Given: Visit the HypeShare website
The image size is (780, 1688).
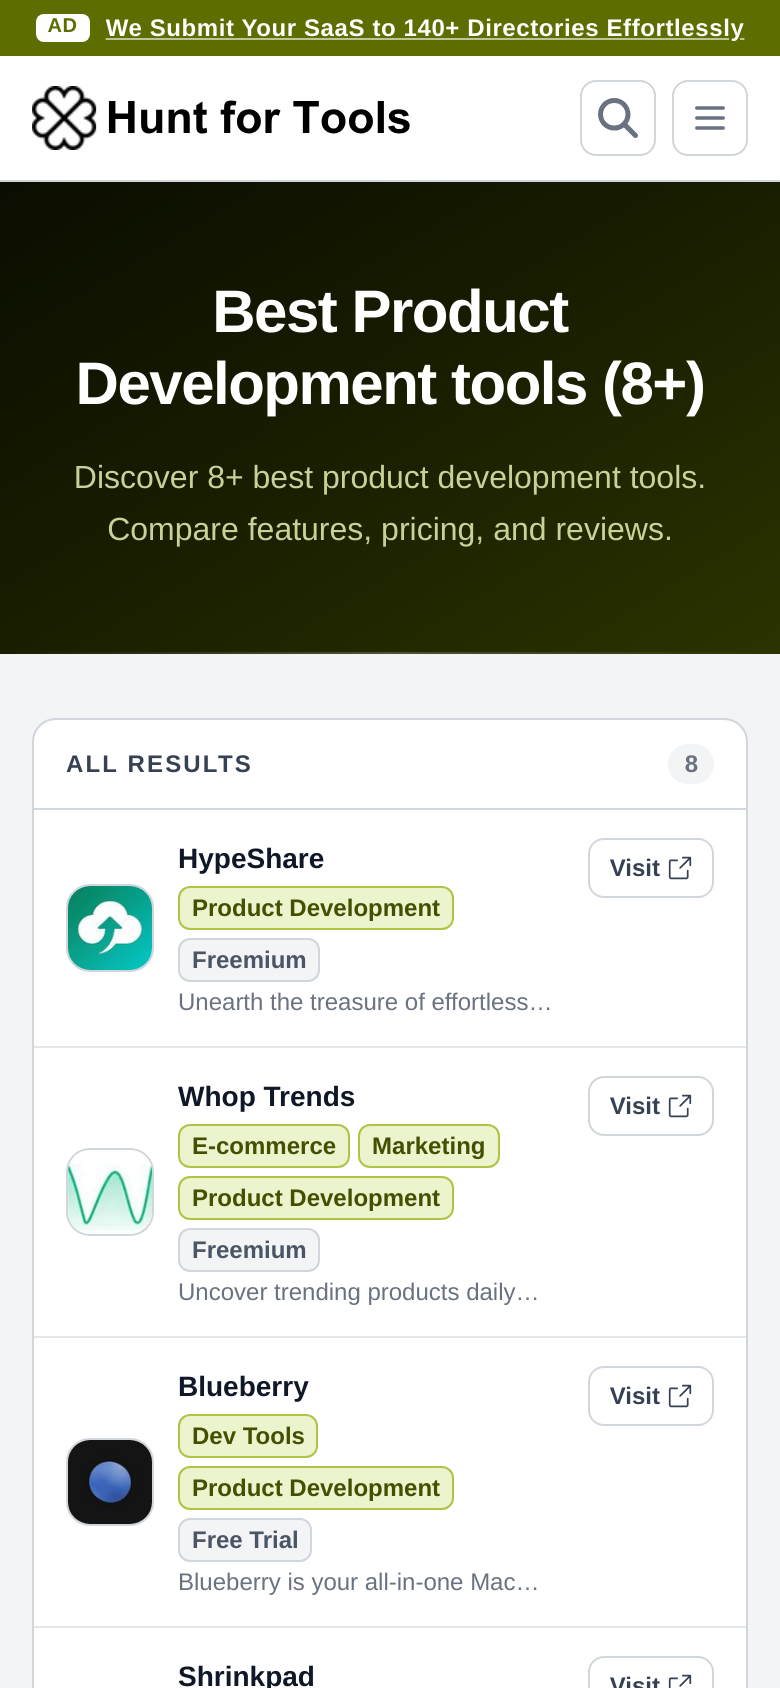Looking at the screenshot, I should click(x=651, y=868).
